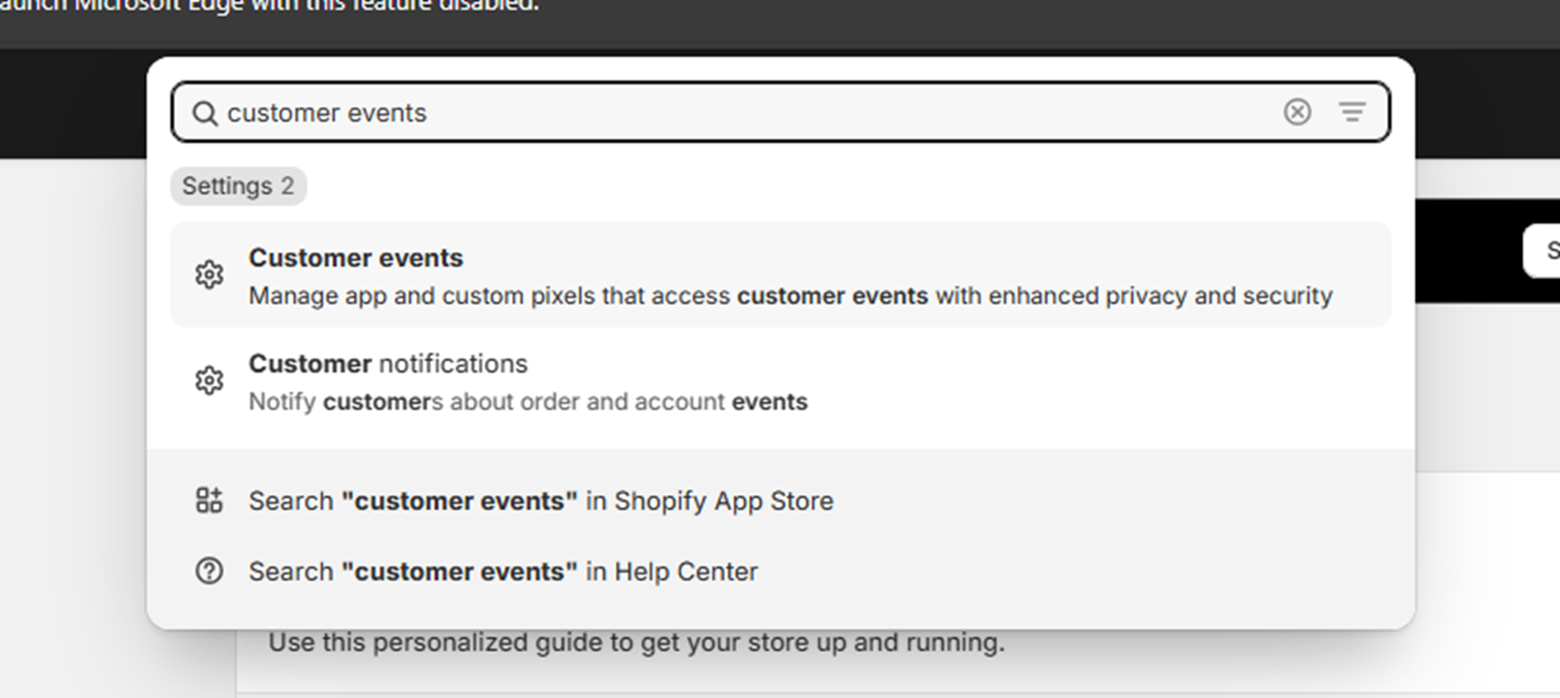The width and height of the screenshot is (1560, 698).
Task: Click the Help Center question mark icon
Action: click(x=209, y=571)
